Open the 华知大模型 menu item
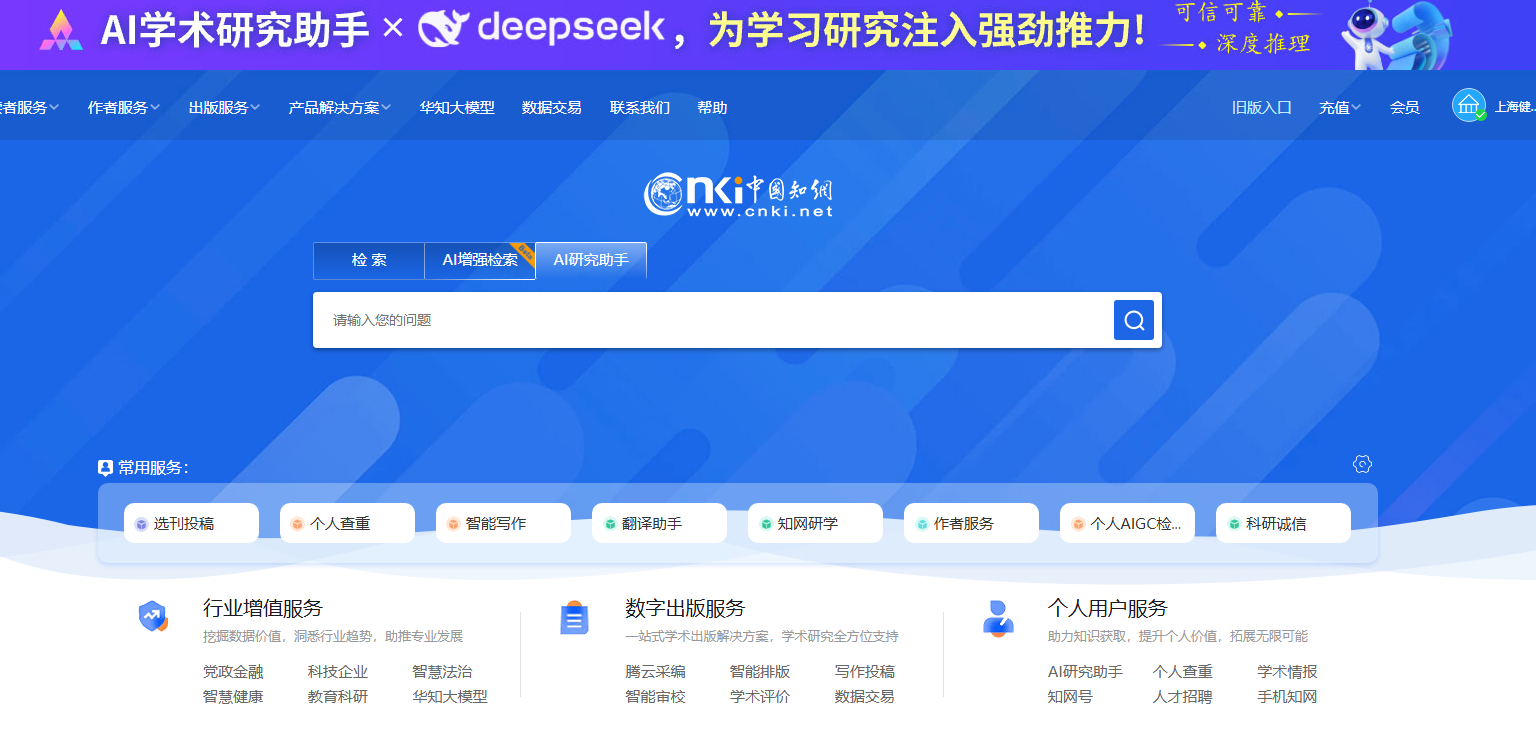The width and height of the screenshot is (1536, 752). 457,108
